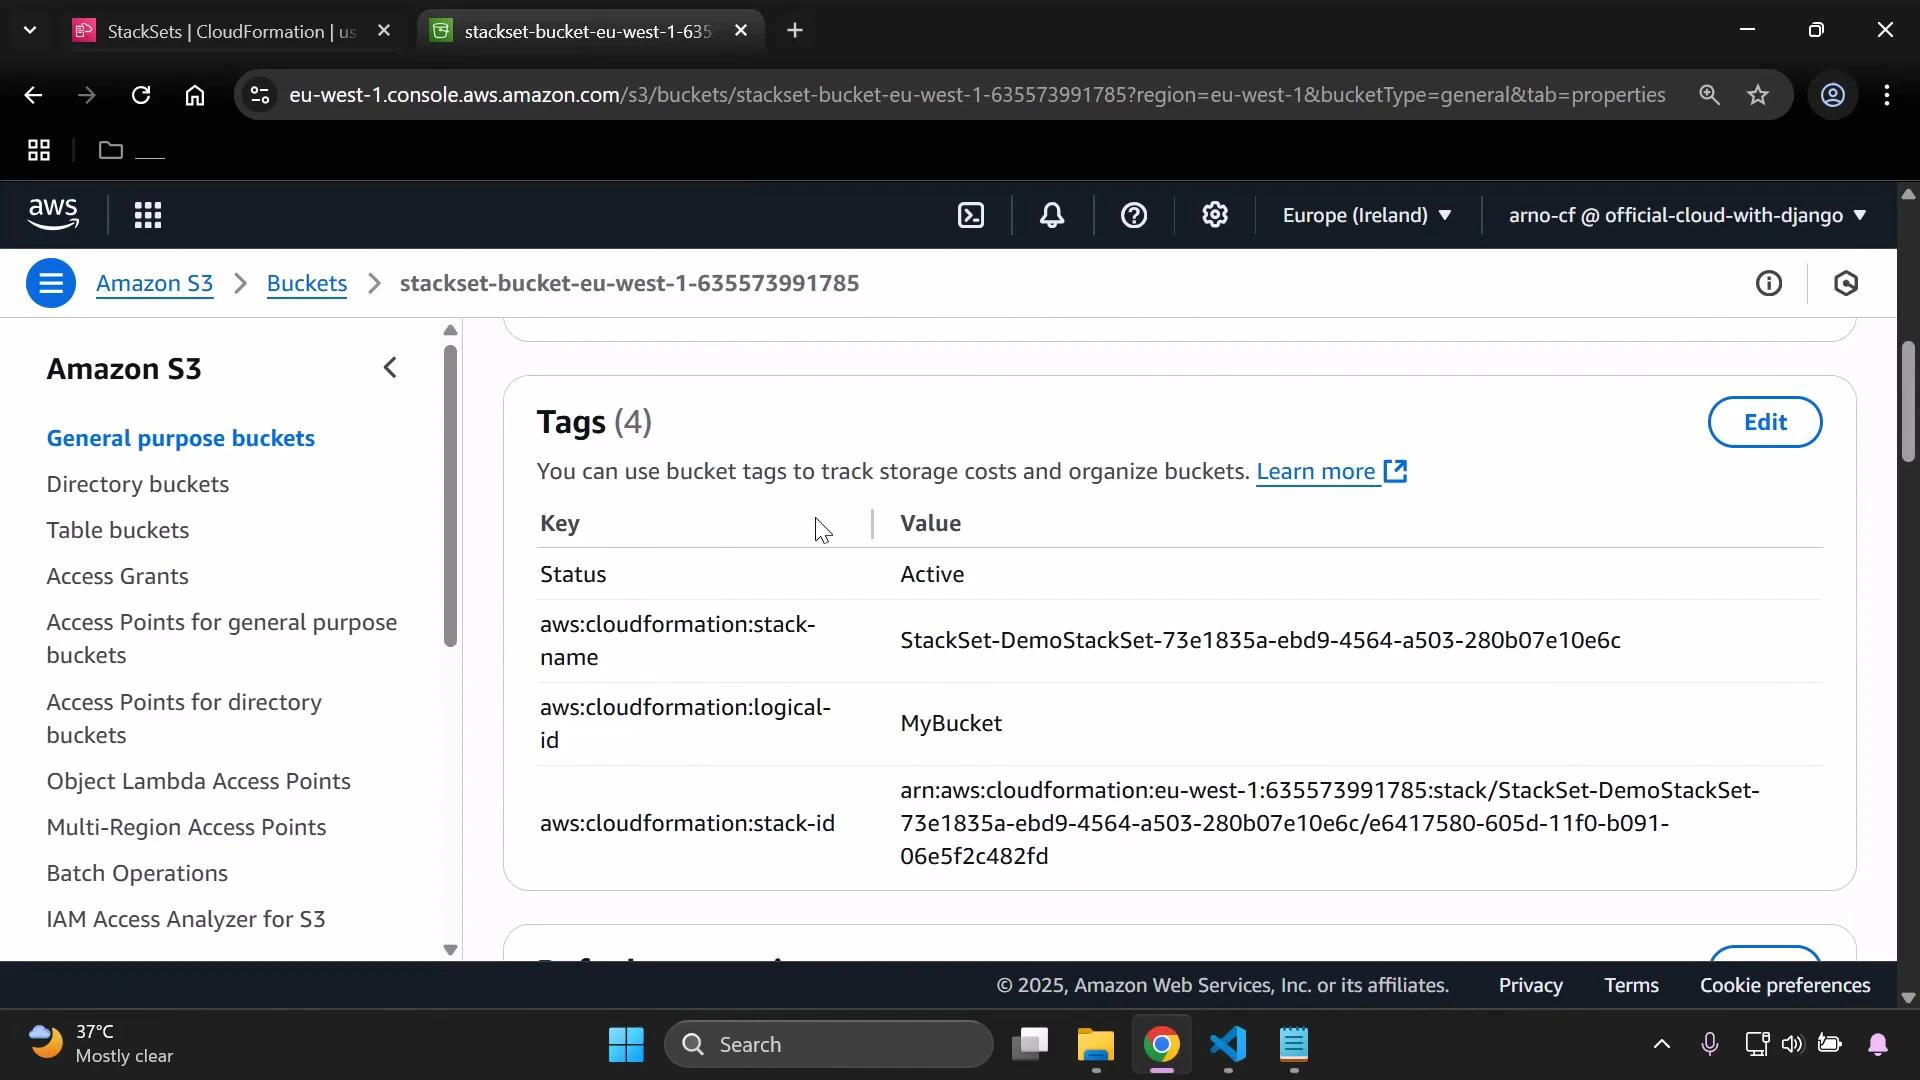Open account settings via the gear icon

[x=1215, y=215]
